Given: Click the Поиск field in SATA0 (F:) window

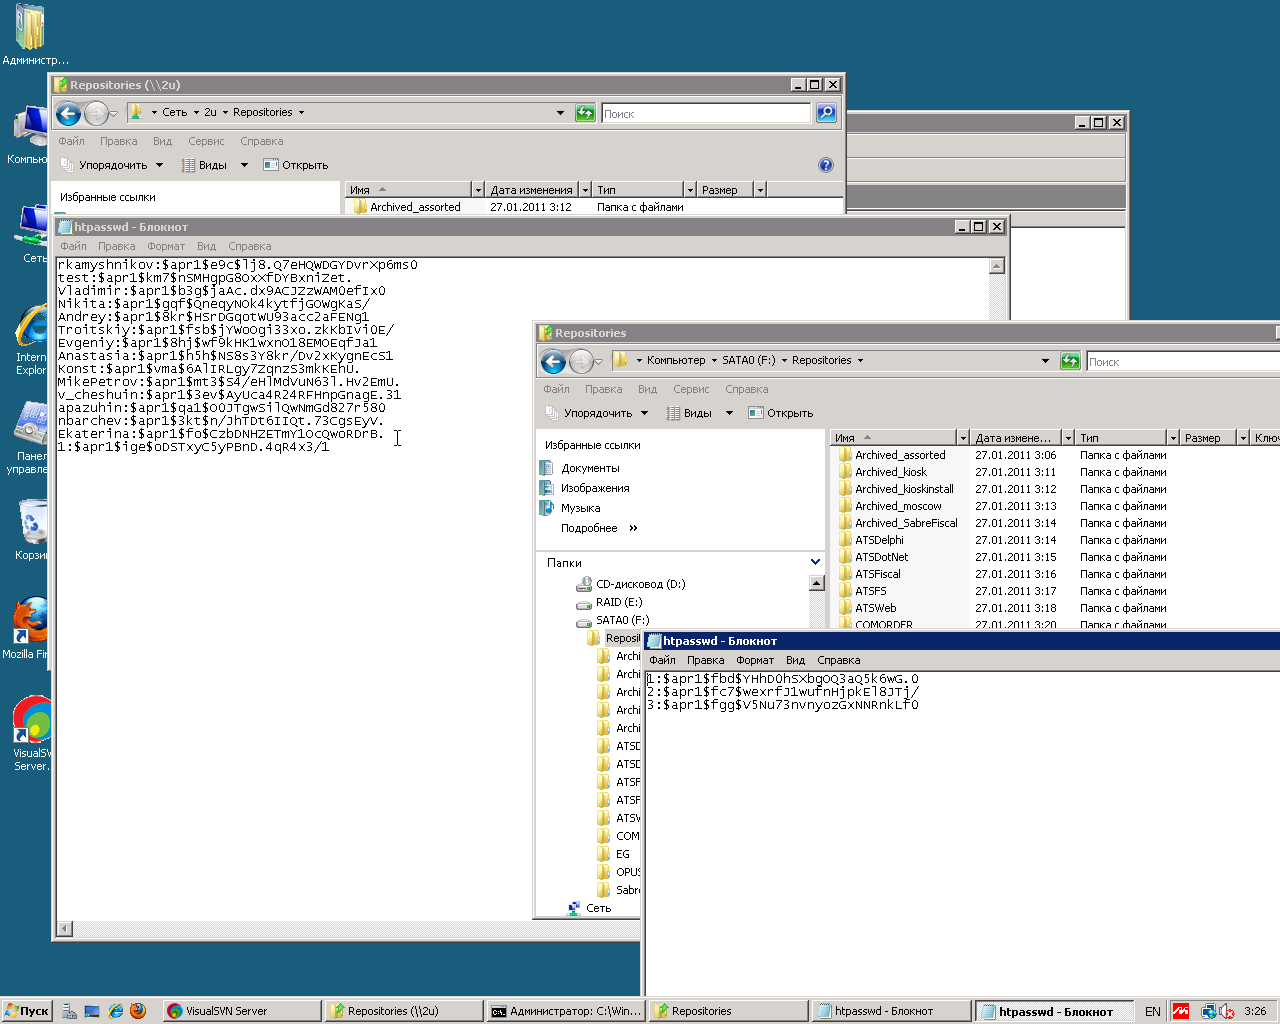Looking at the screenshot, I should click(1183, 361).
